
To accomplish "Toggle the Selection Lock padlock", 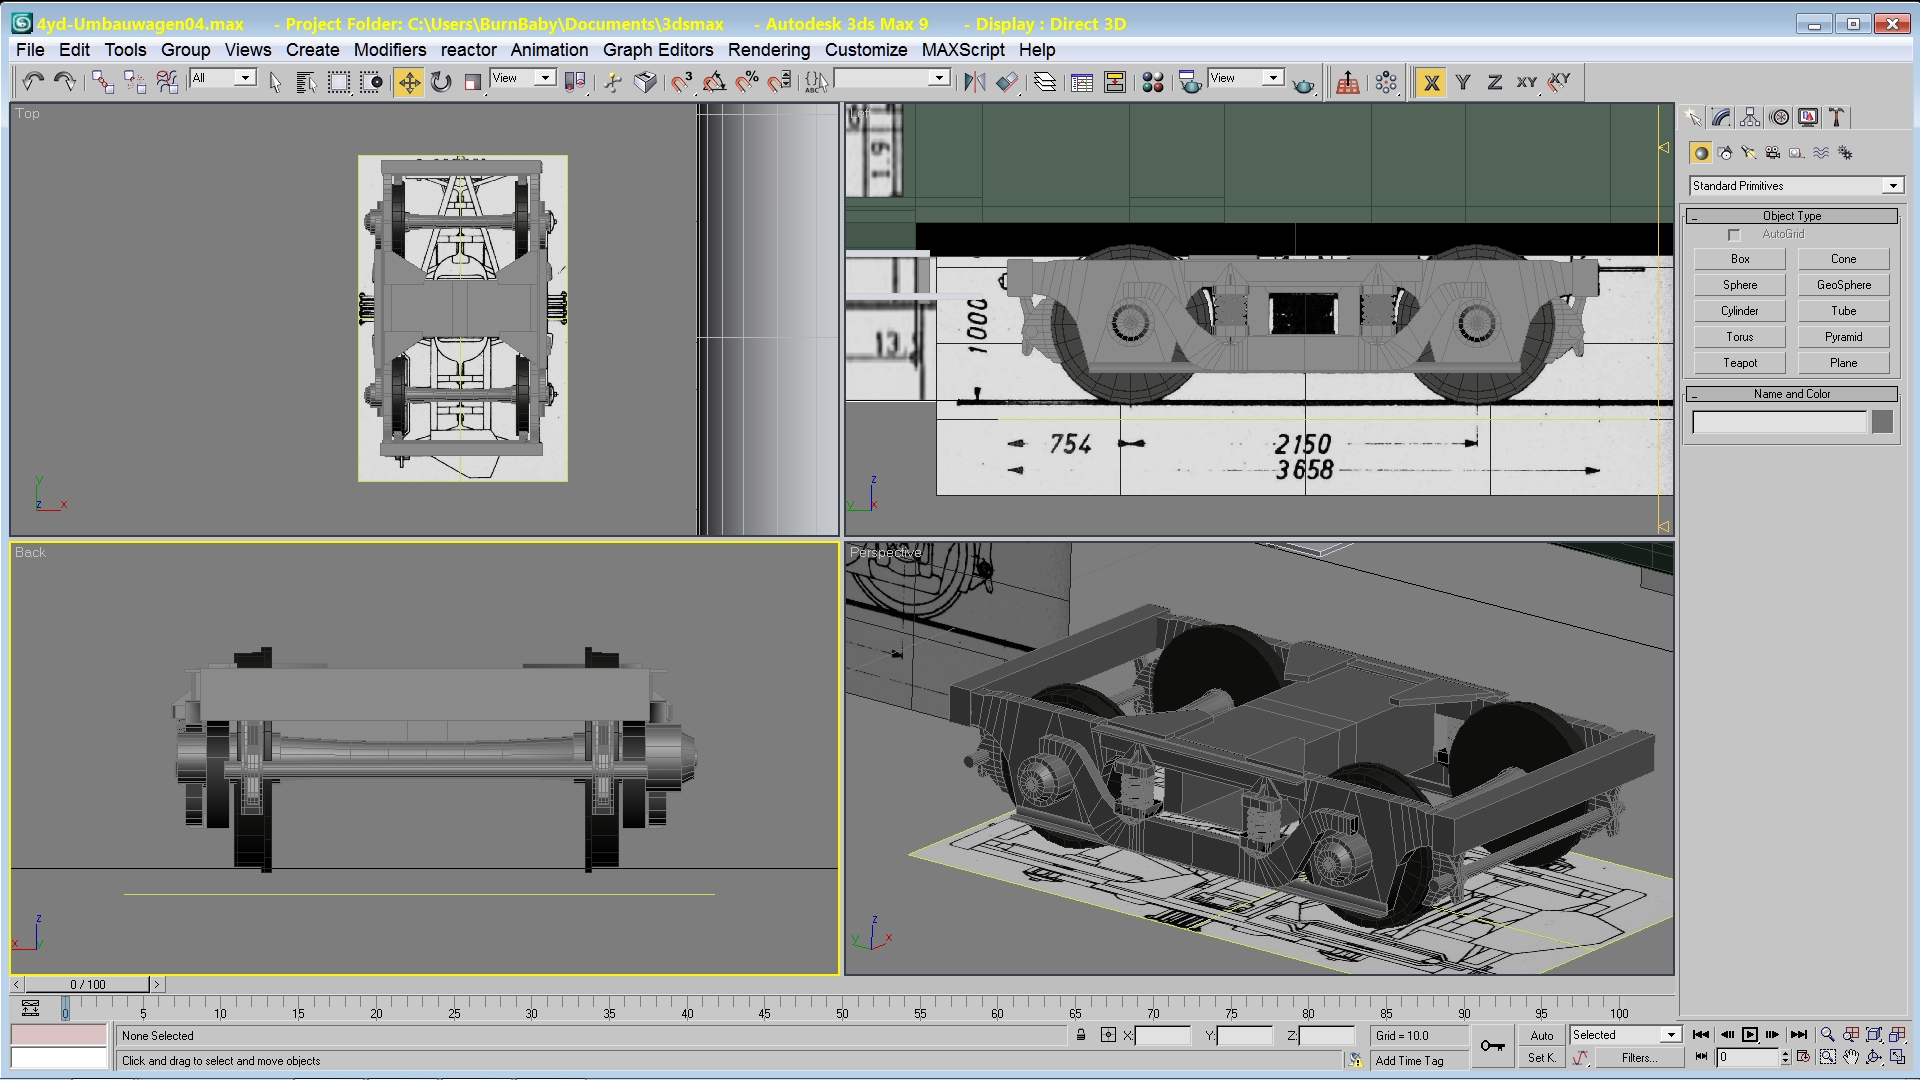I will 1081,1035.
